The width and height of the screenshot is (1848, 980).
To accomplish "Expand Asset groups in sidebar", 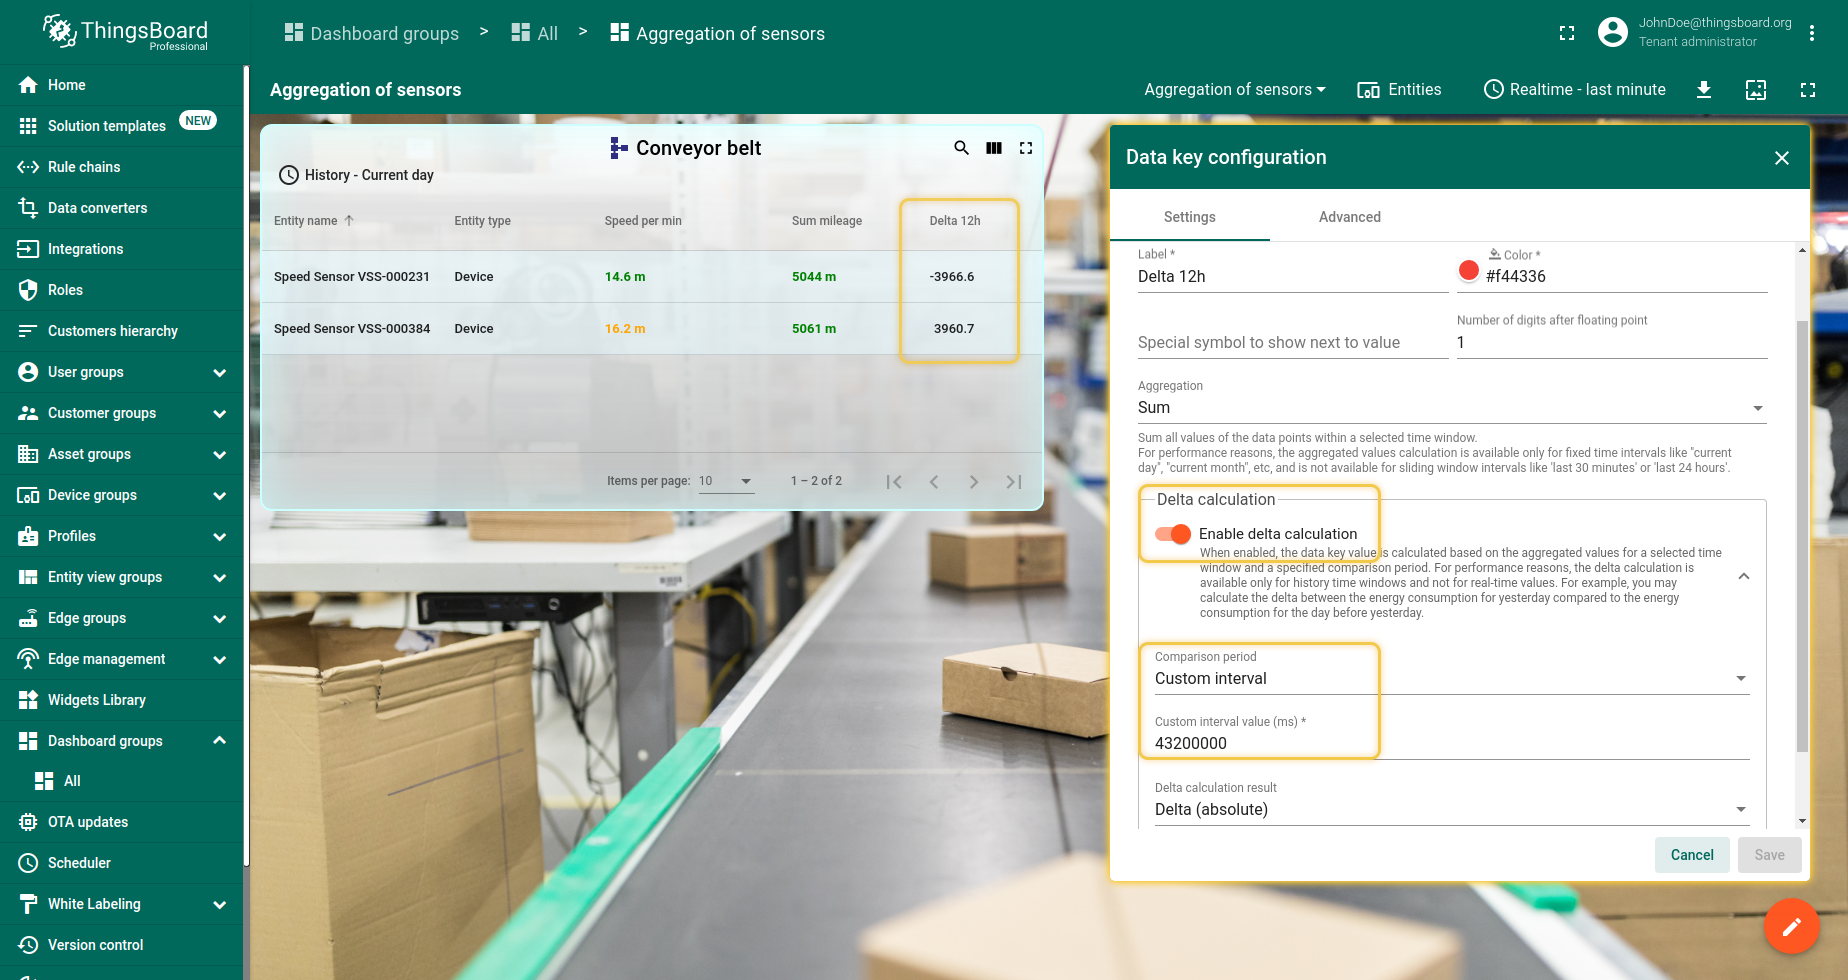I will (x=220, y=455).
